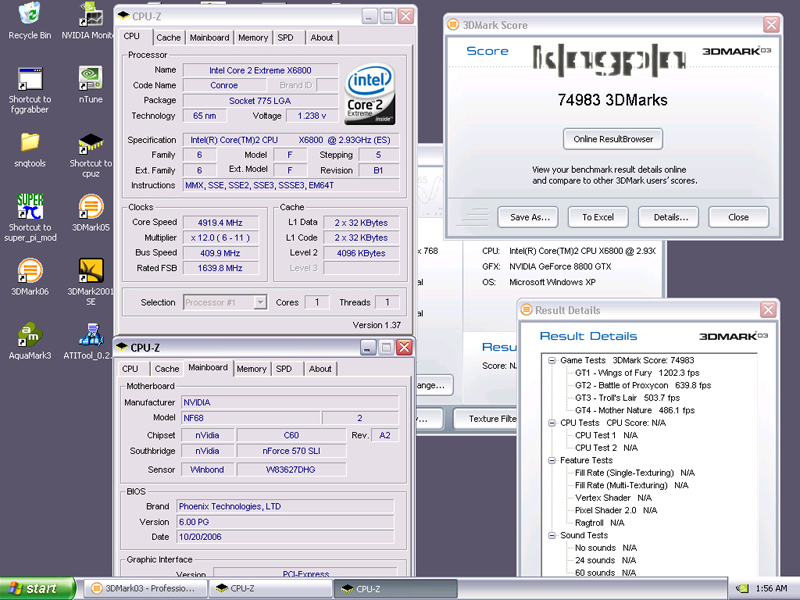Click the Southbridge nForce 570 SLI field
This screenshot has width=800, height=600.
(x=291, y=451)
